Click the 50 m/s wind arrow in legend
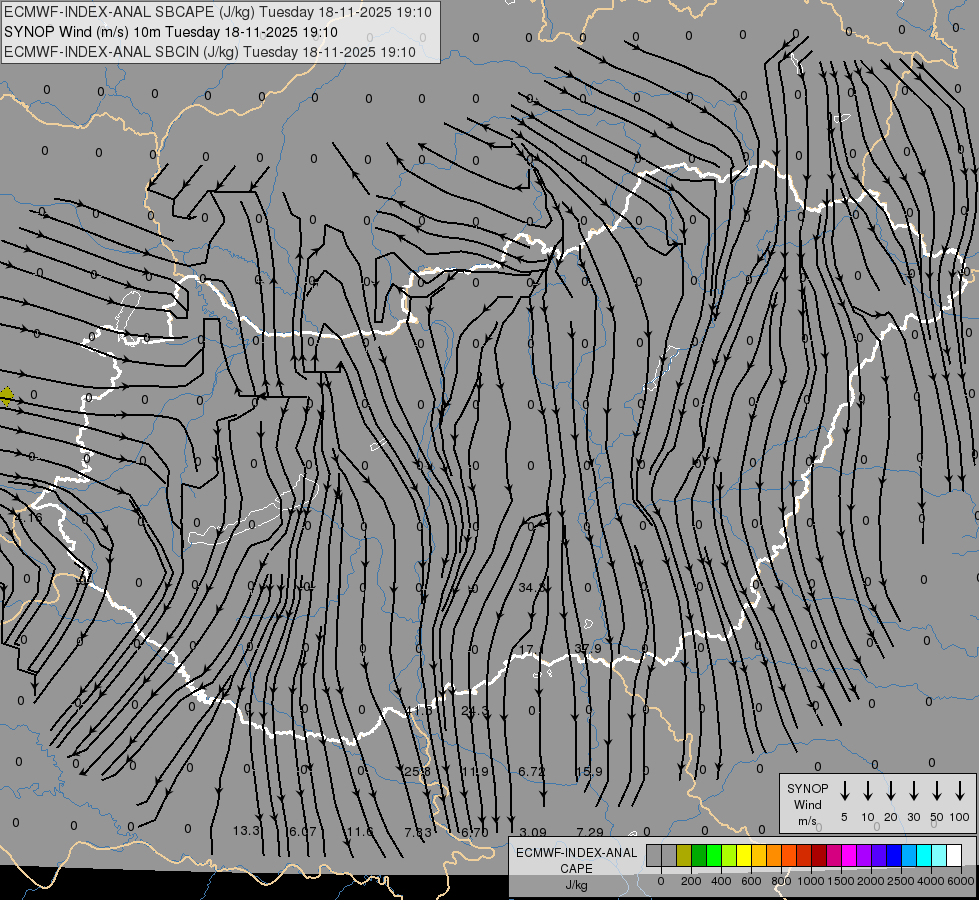 tap(937, 790)
